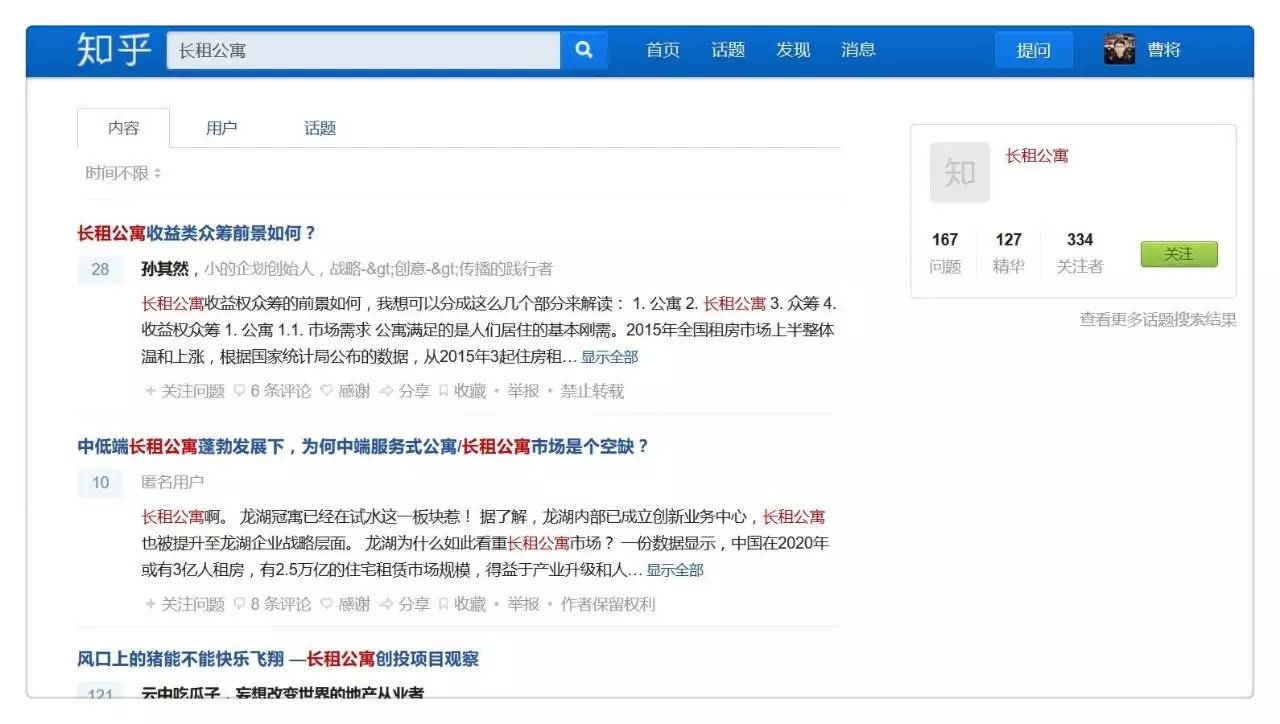Click the 提问 button
The image size is (1280, 724).
[1033, 50]
